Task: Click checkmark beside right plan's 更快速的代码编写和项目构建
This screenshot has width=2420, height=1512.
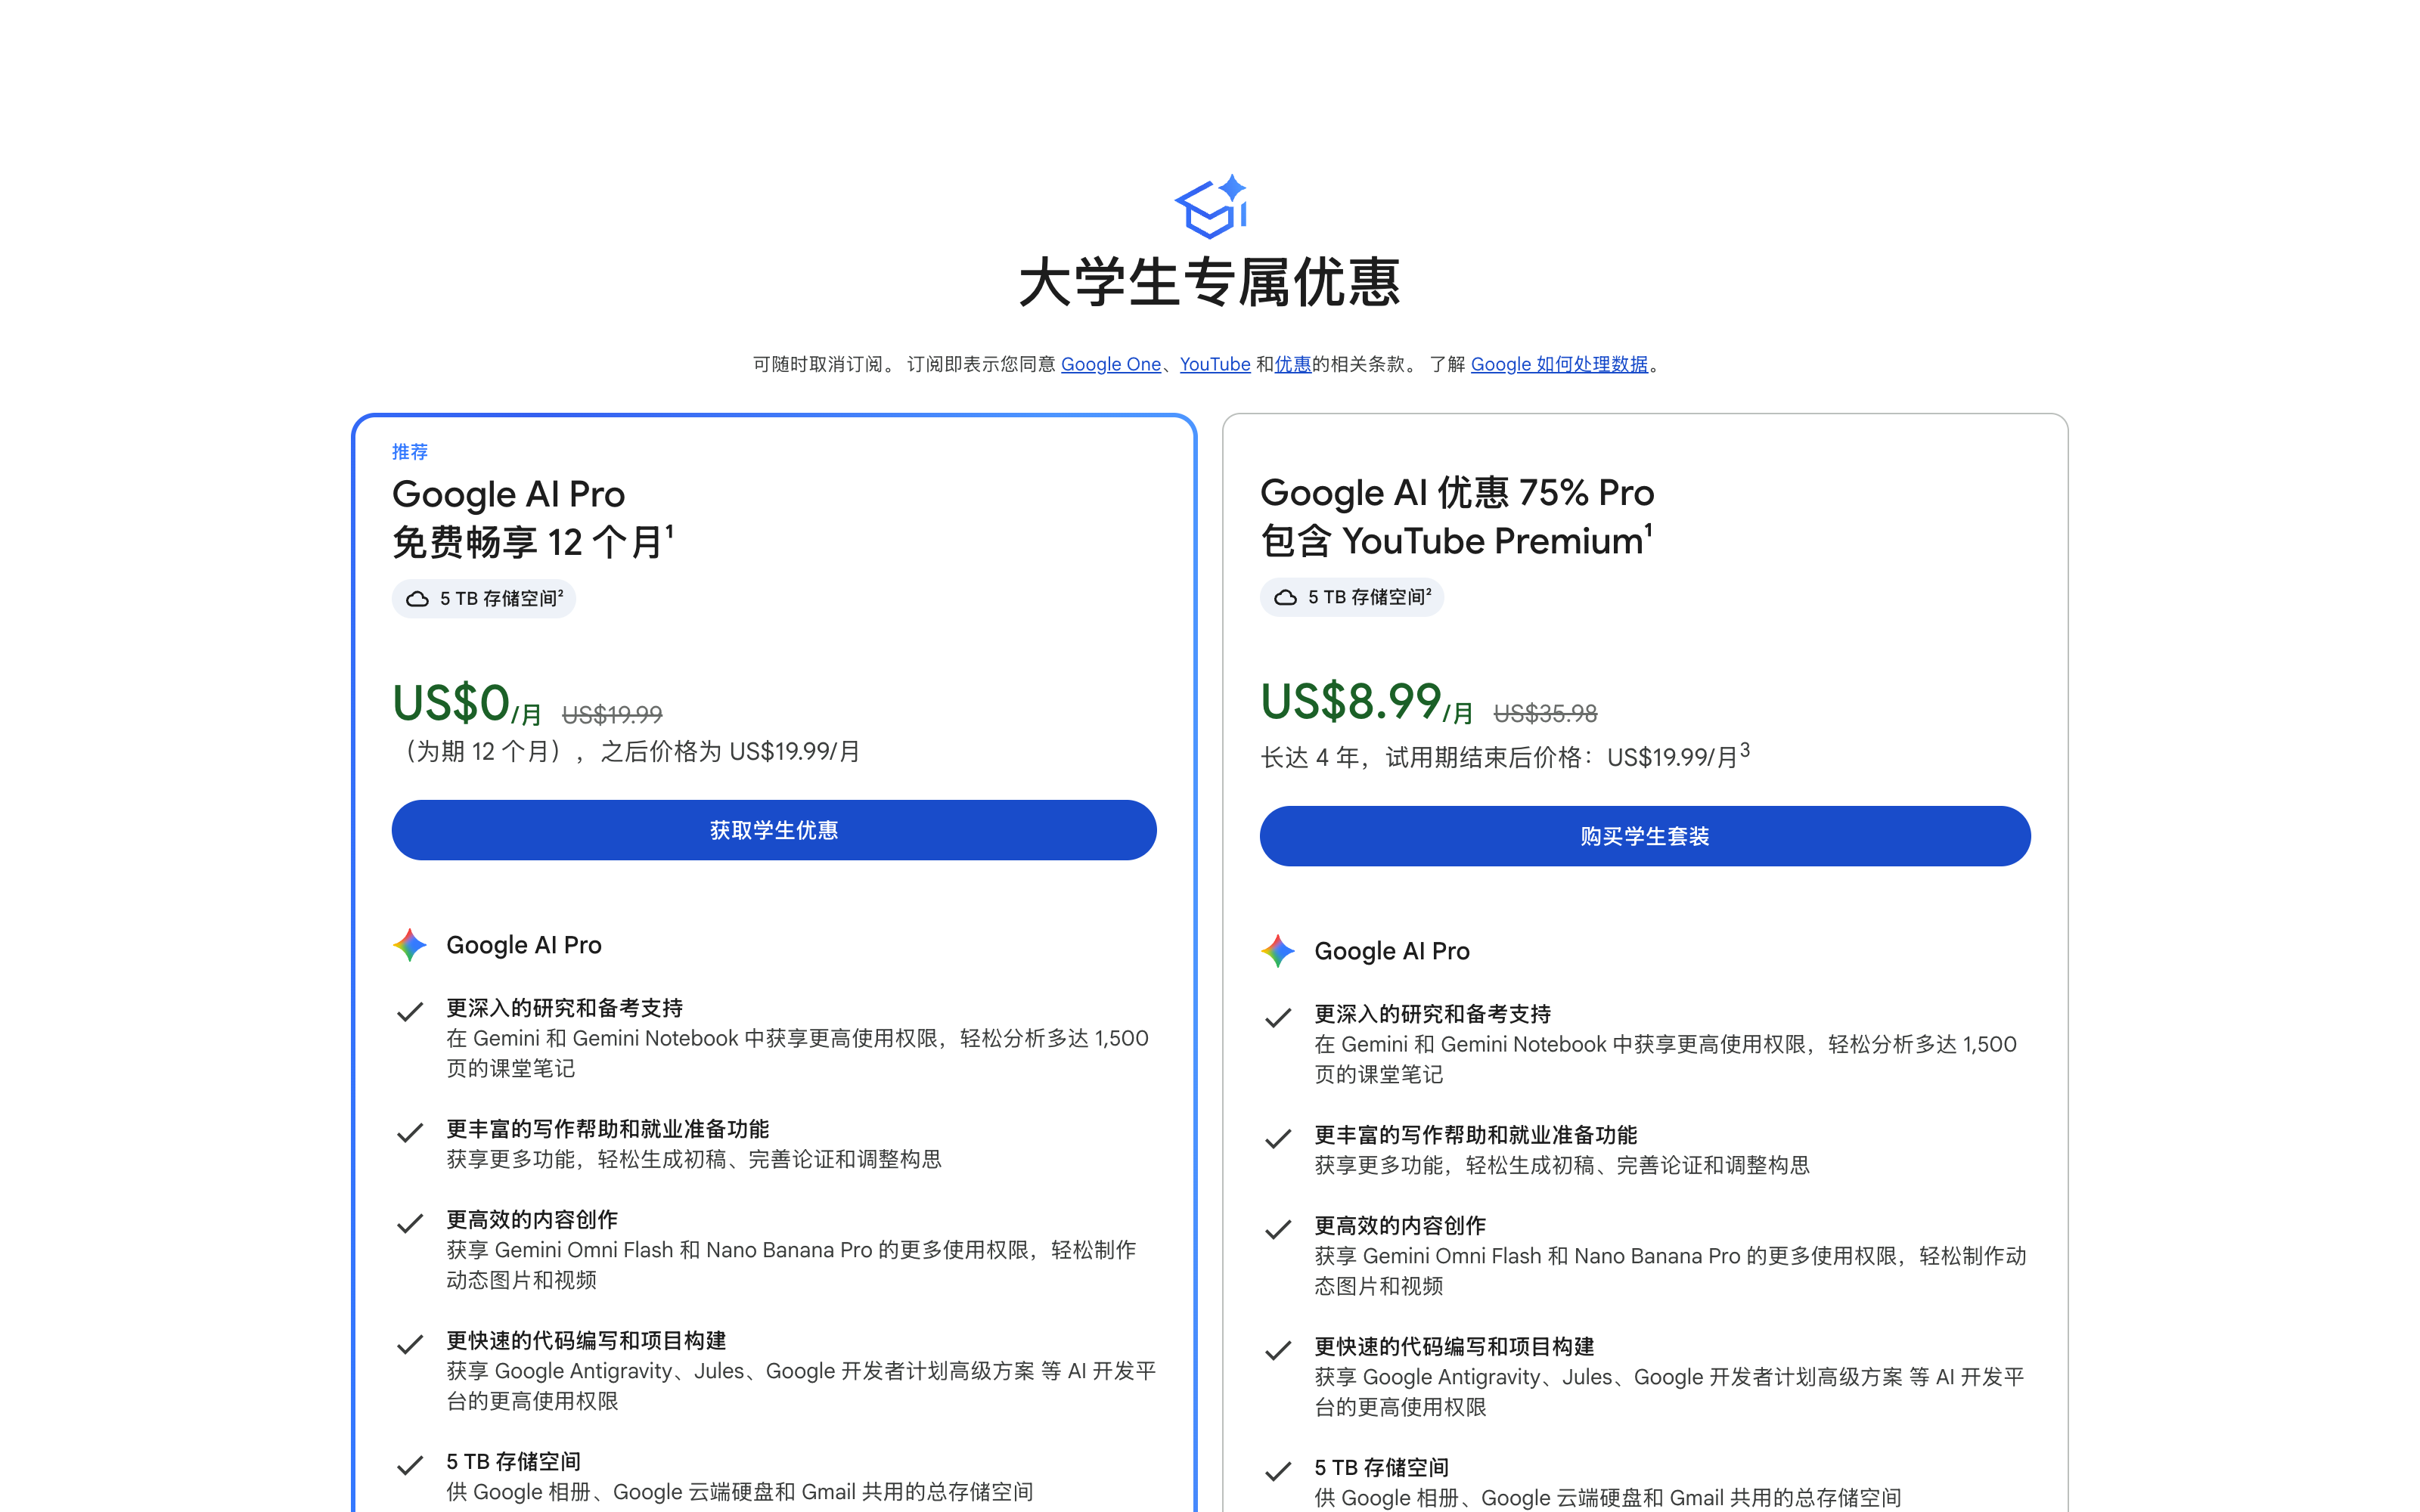Action: pos(1278,1351)
